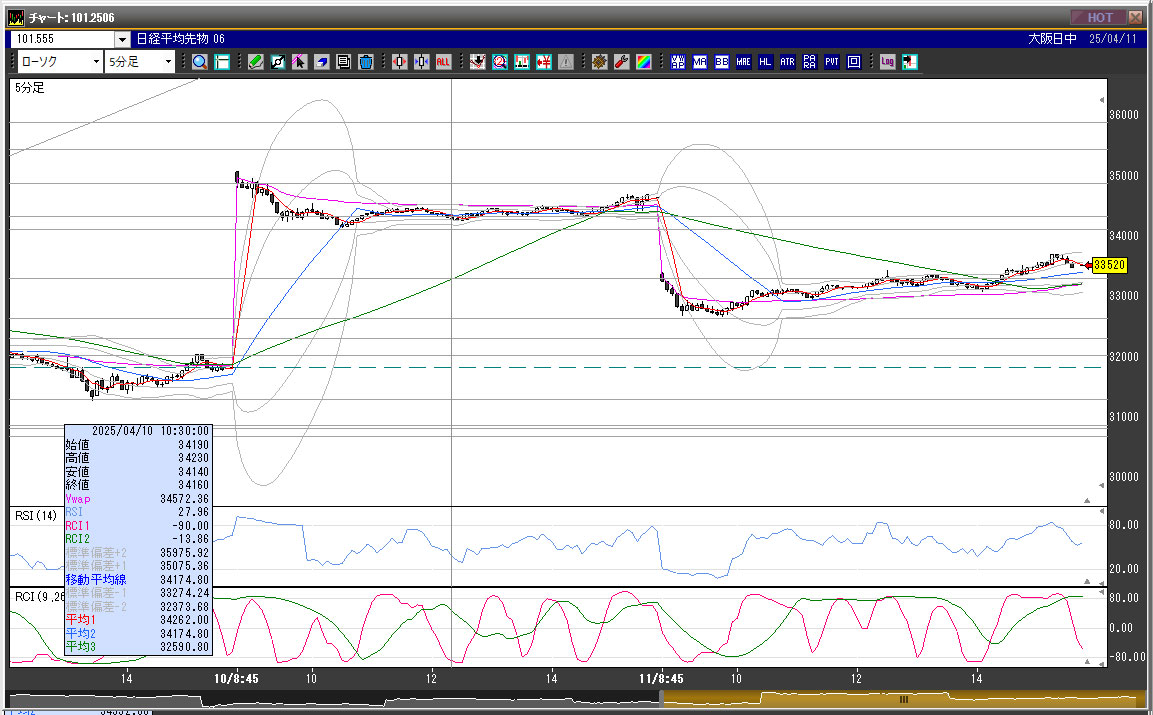Click the magnifier zoom tool icon
The image size is (1153, 715).
199,62
